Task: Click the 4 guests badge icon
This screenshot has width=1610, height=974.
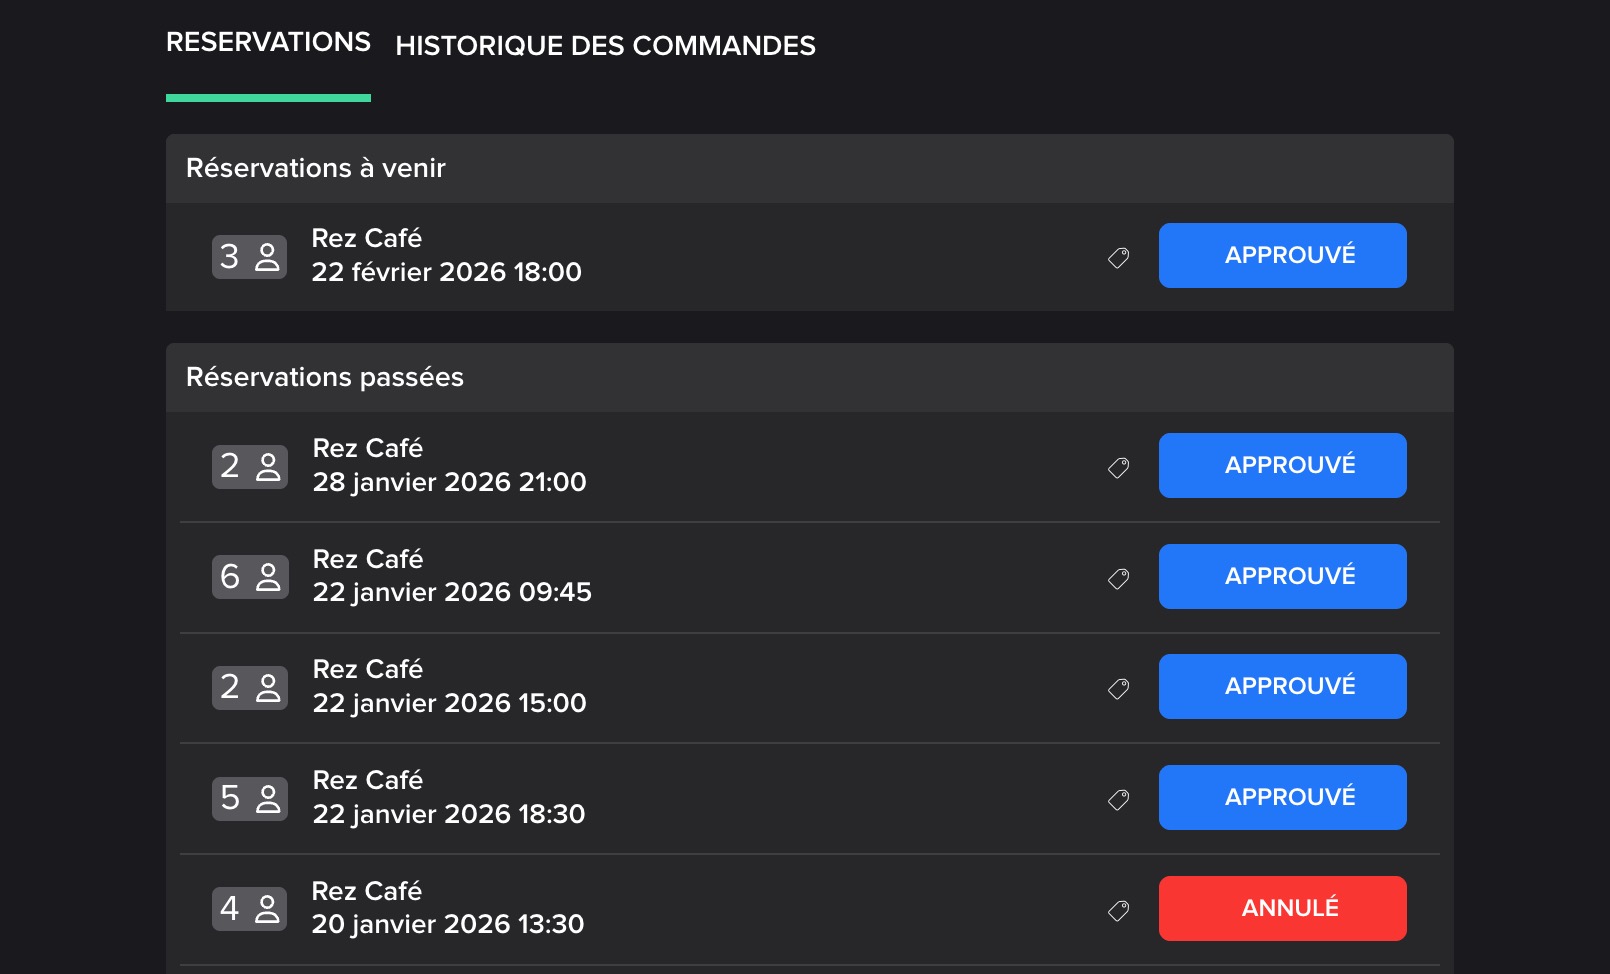Action: [249, 909]
